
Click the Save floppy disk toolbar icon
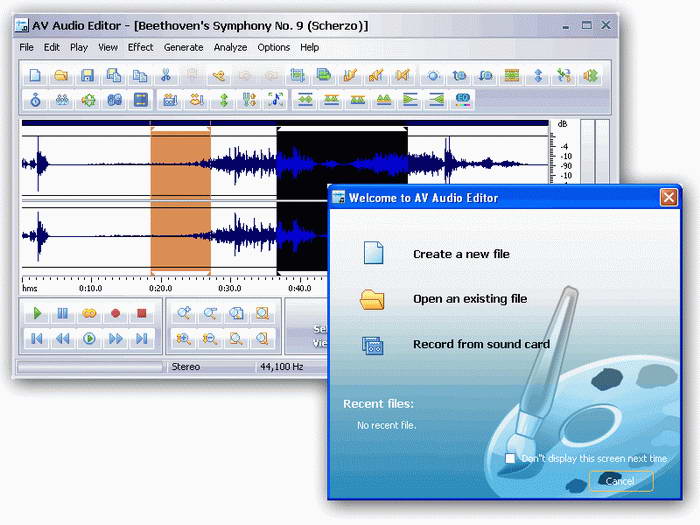pos(87,75)
